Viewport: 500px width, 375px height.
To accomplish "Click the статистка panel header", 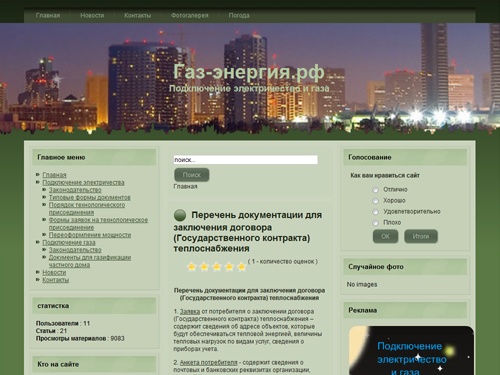I will point(94,306).
